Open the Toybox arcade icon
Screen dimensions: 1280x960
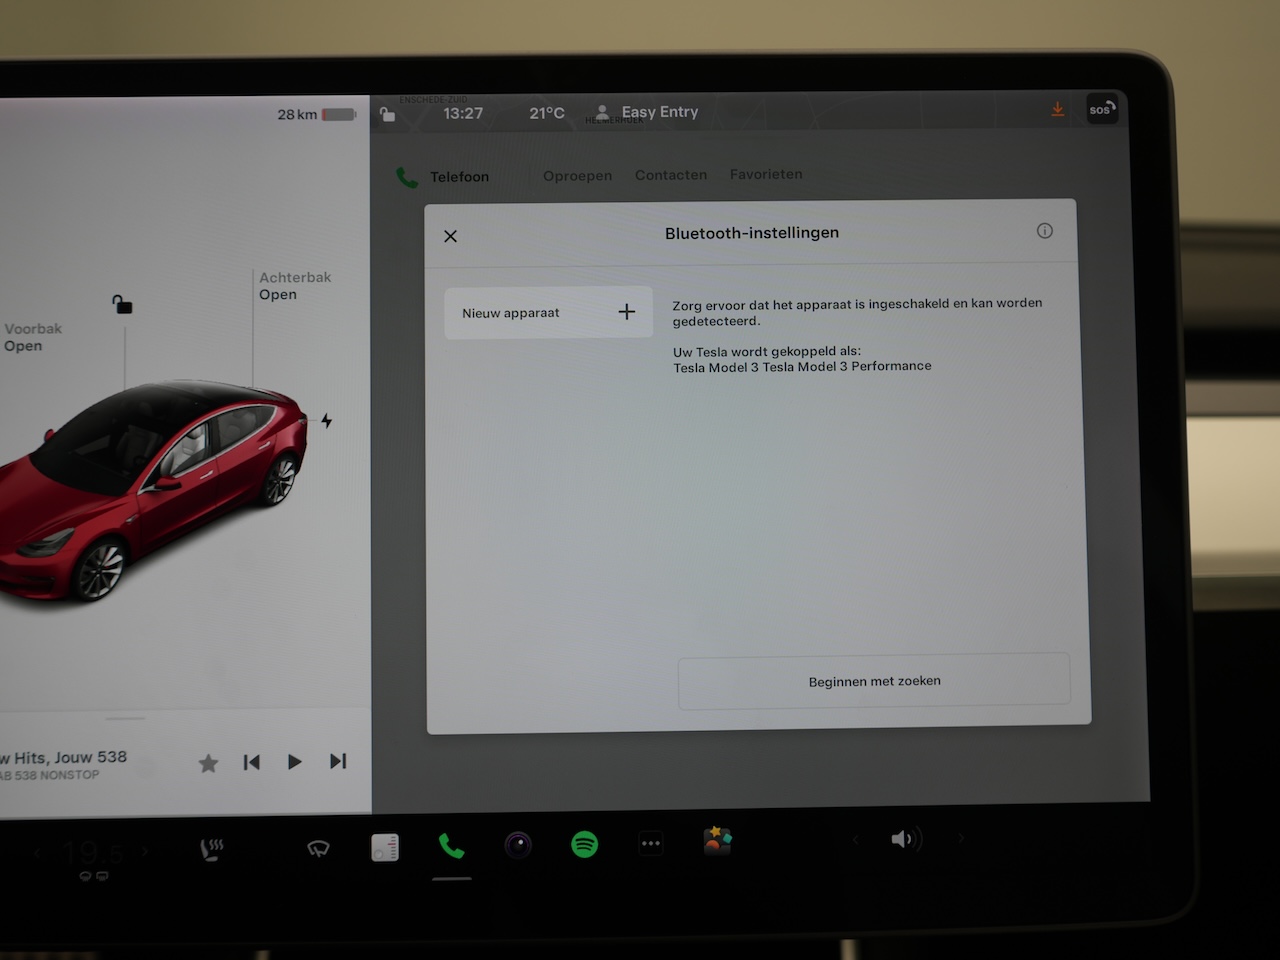[718, 841]
